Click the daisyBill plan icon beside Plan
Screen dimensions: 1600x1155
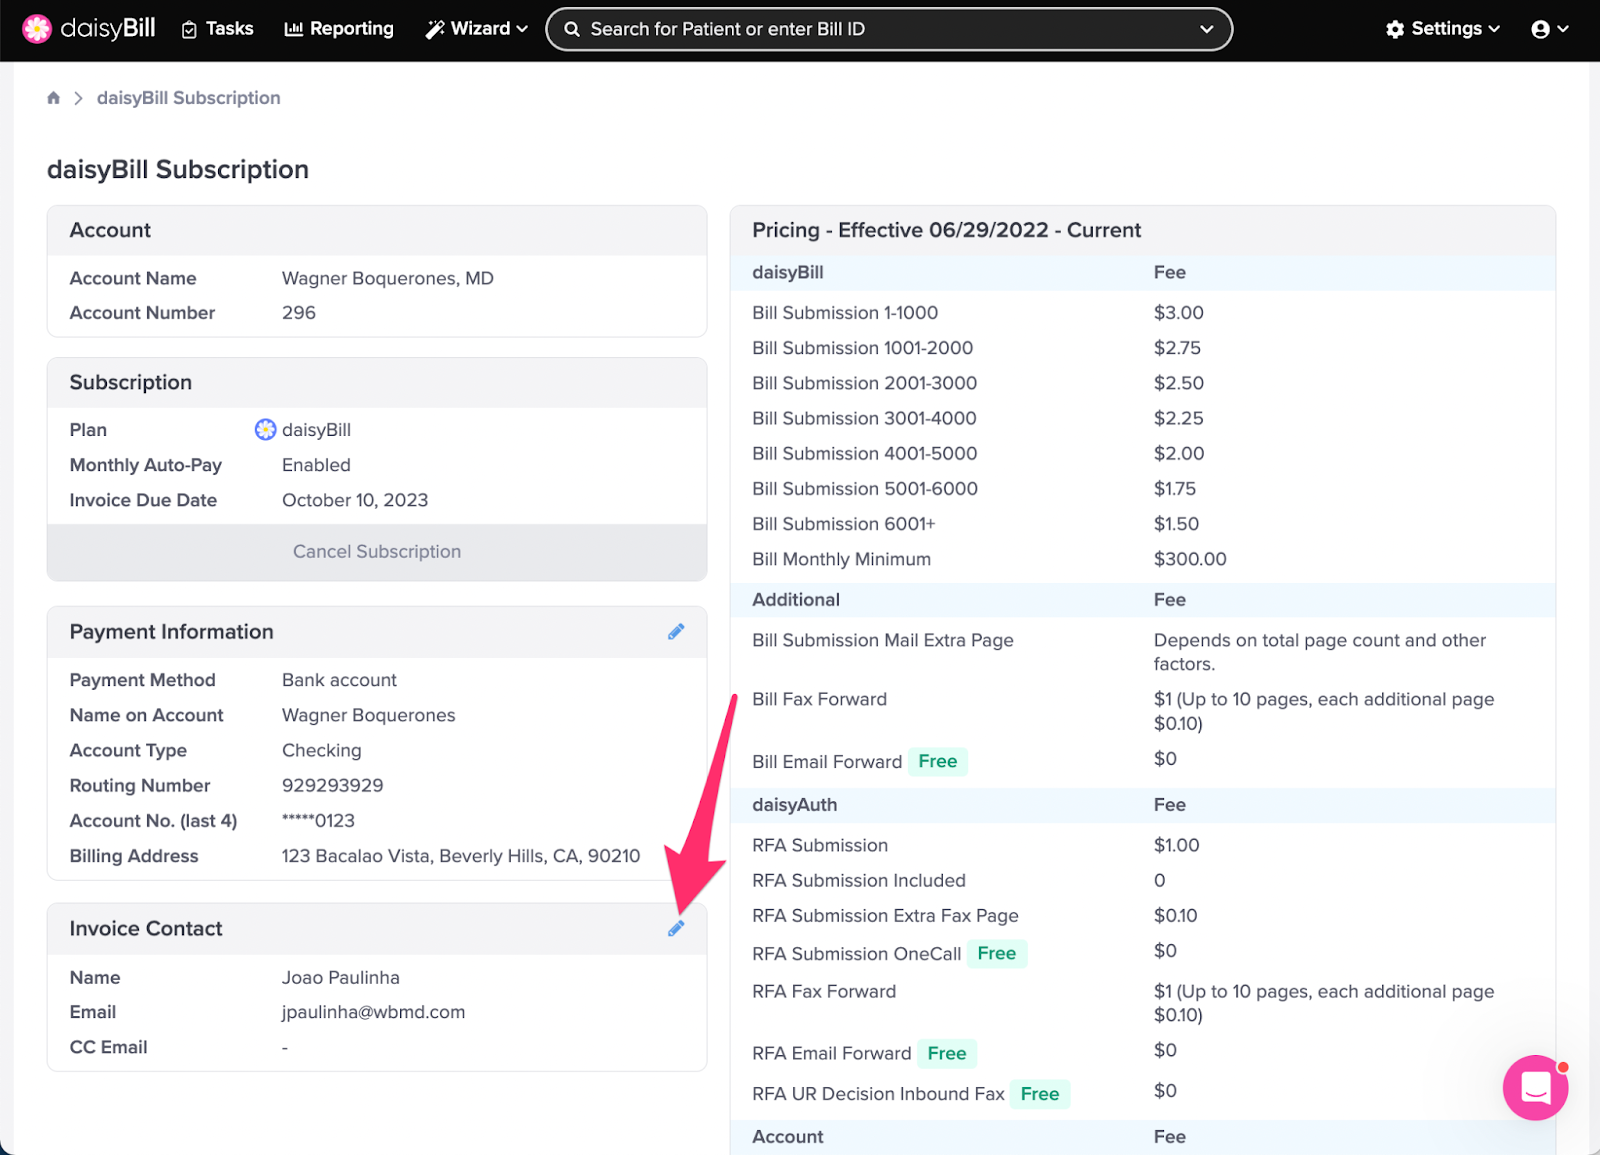click(265, 429)
